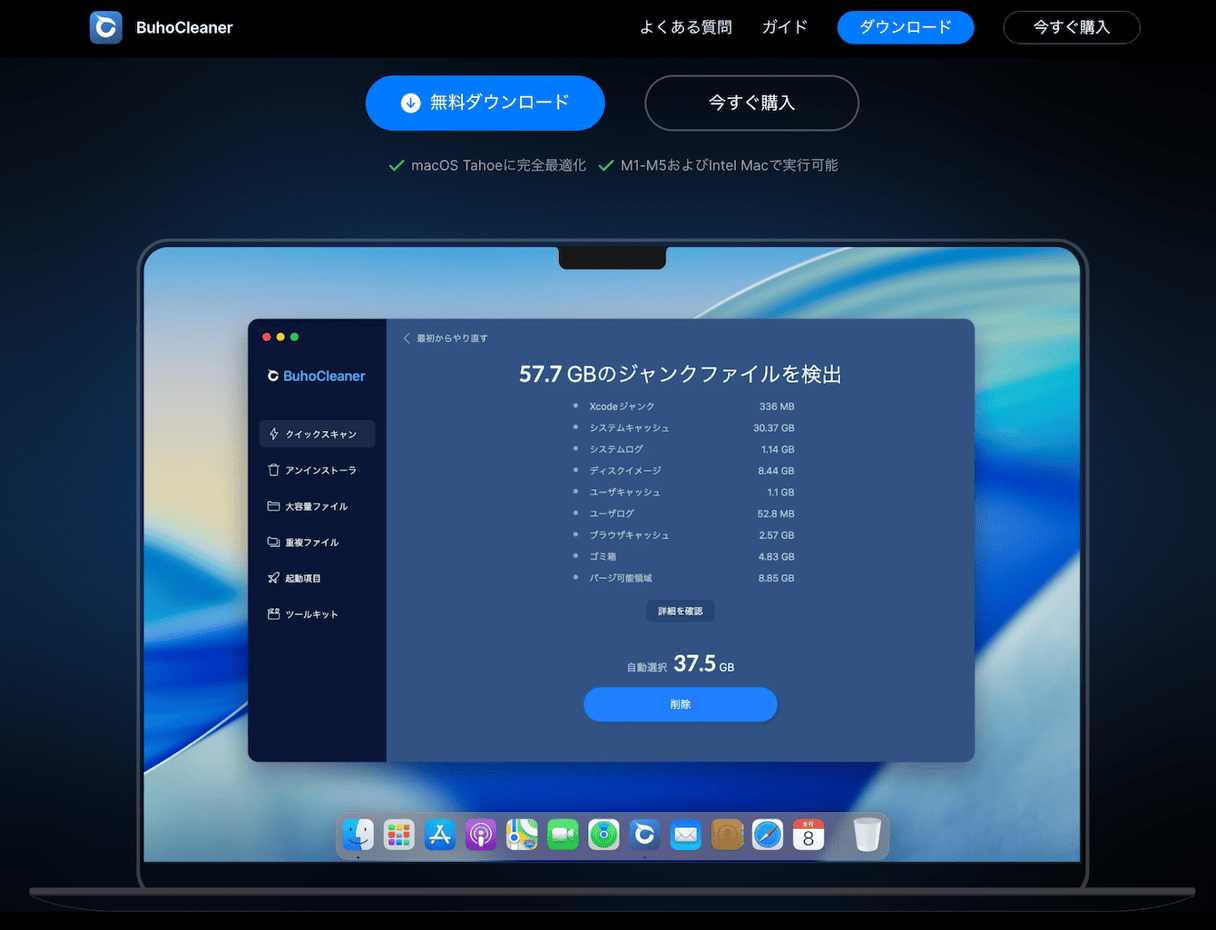Open the よくある質問 menu item
This screenshot has width=1216, height=930.
click(x=686, y=27)
